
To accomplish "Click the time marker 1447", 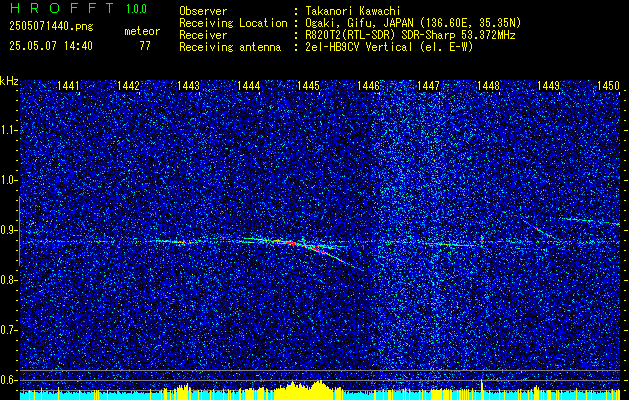I will pyautogui.click(x=428, y=86).
